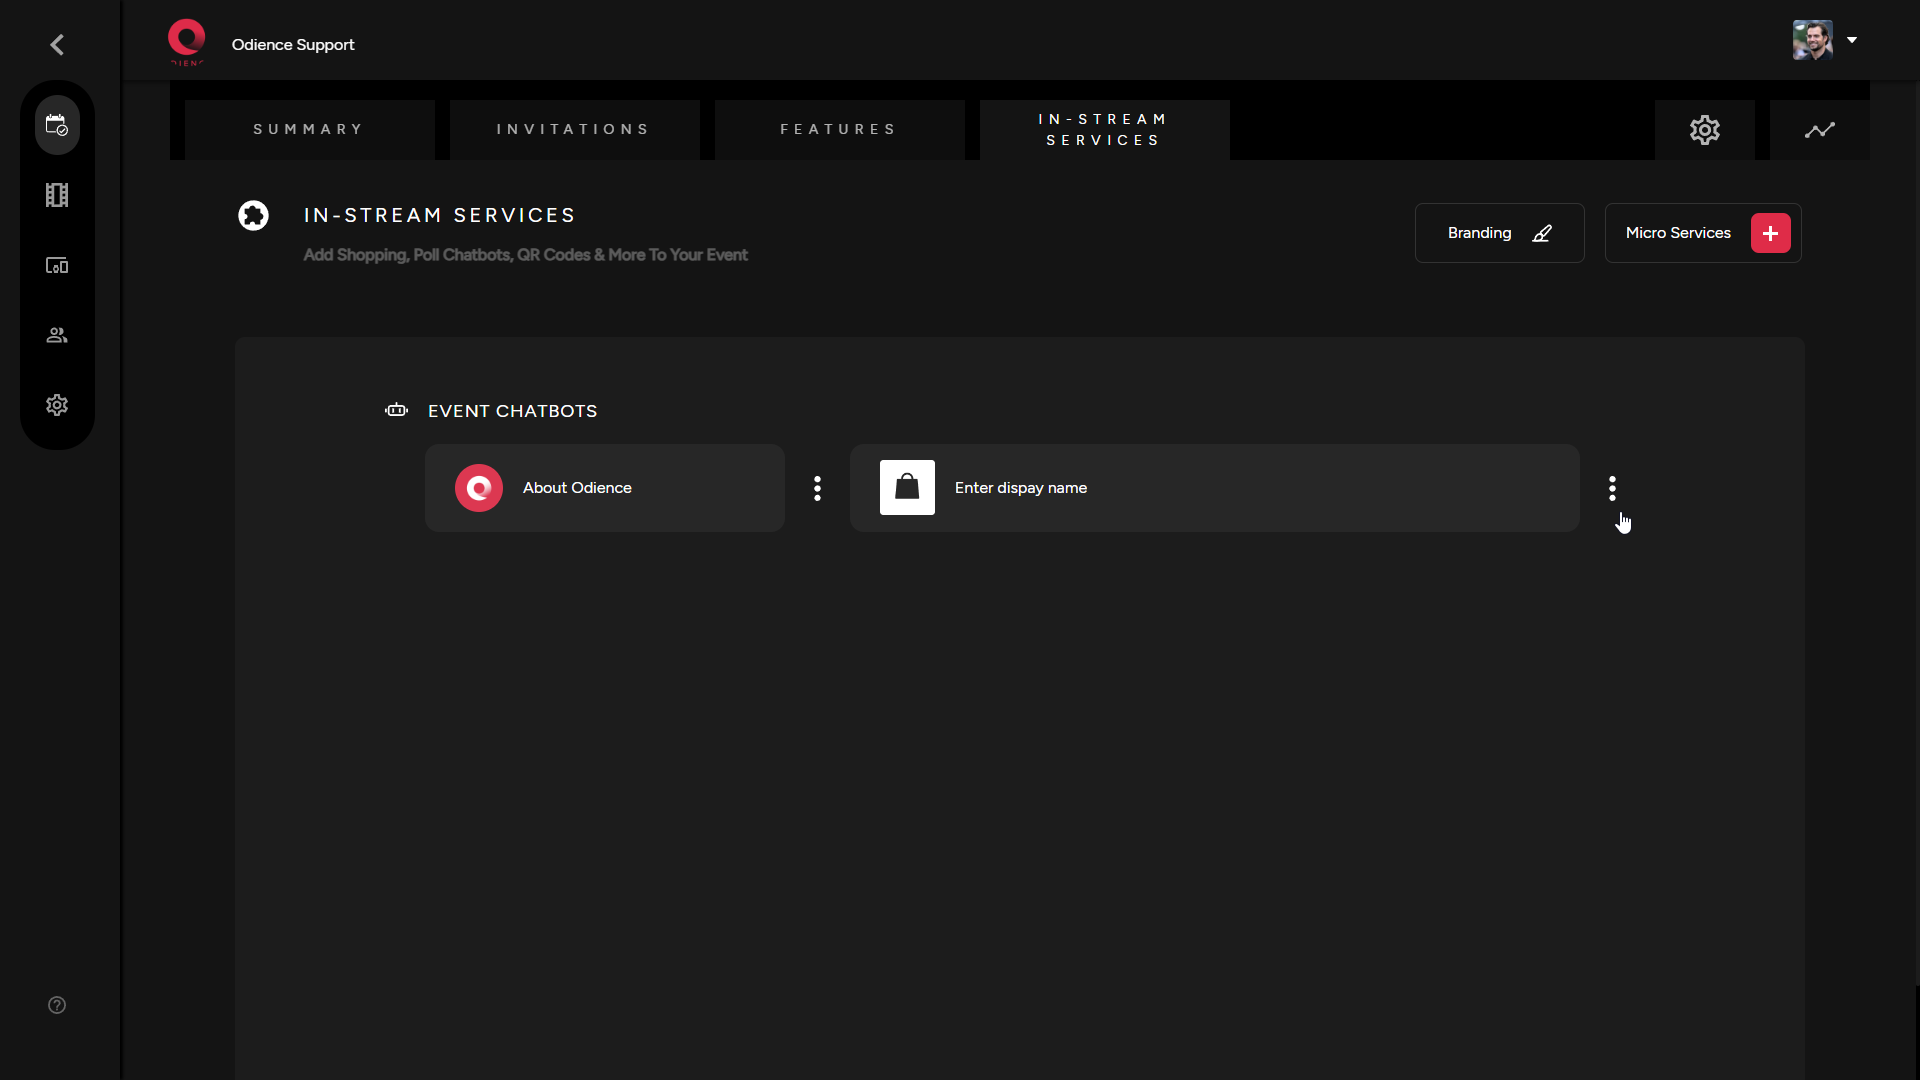Click the back arrow in sidebar

point(57,45)
